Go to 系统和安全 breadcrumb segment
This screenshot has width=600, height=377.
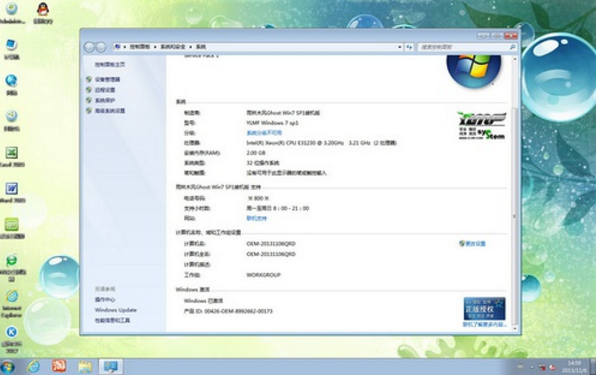173,47
